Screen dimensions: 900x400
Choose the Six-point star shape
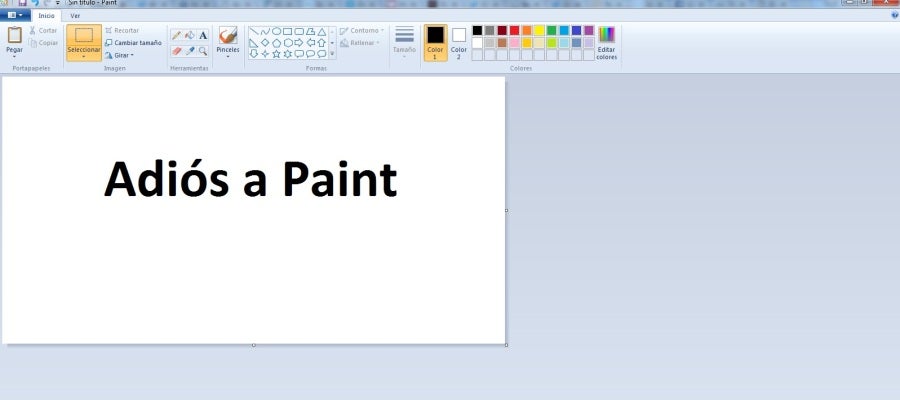(288, 53)
